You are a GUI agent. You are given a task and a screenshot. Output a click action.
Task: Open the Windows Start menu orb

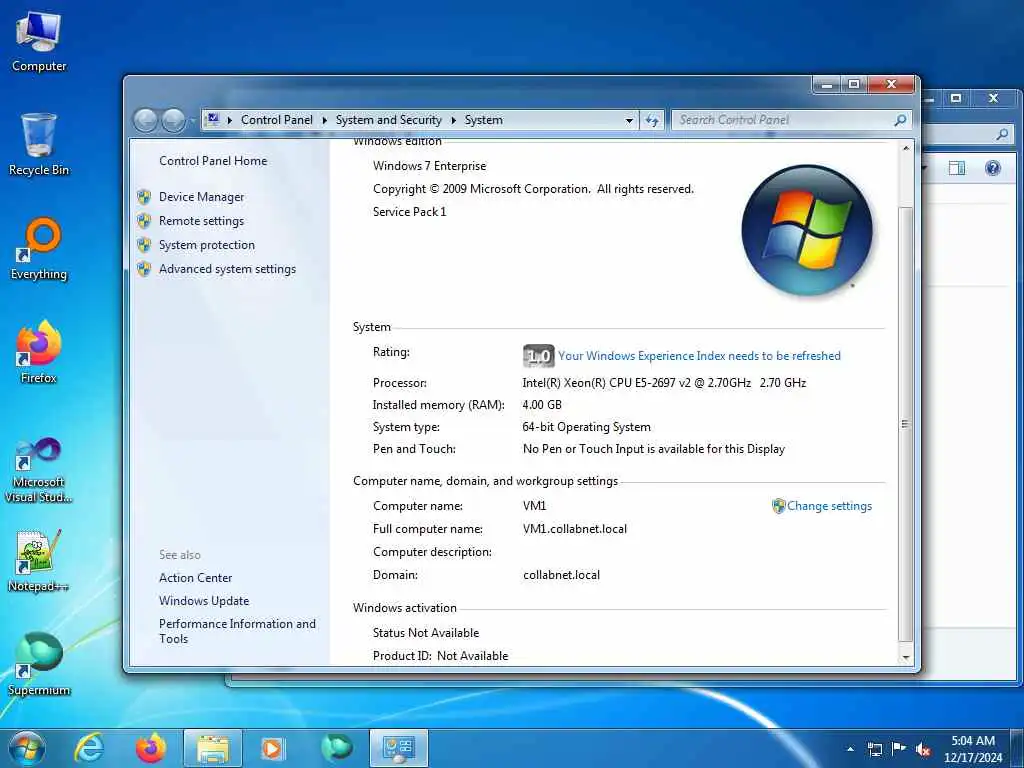tap(27, 748)
